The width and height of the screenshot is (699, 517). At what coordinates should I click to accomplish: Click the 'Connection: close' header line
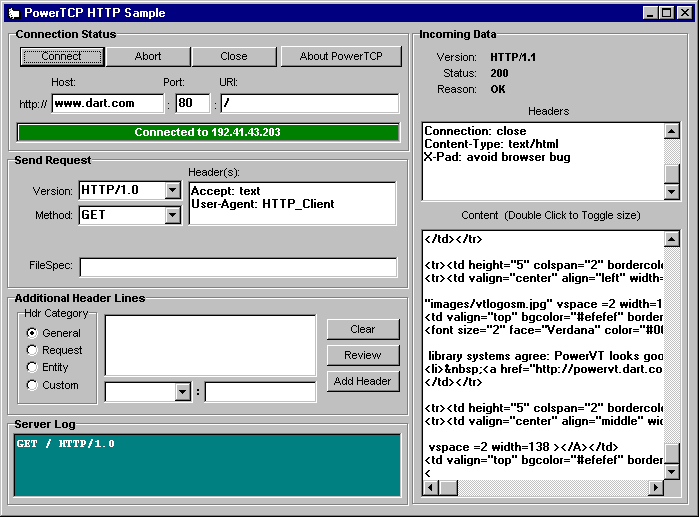coord(475,131)
